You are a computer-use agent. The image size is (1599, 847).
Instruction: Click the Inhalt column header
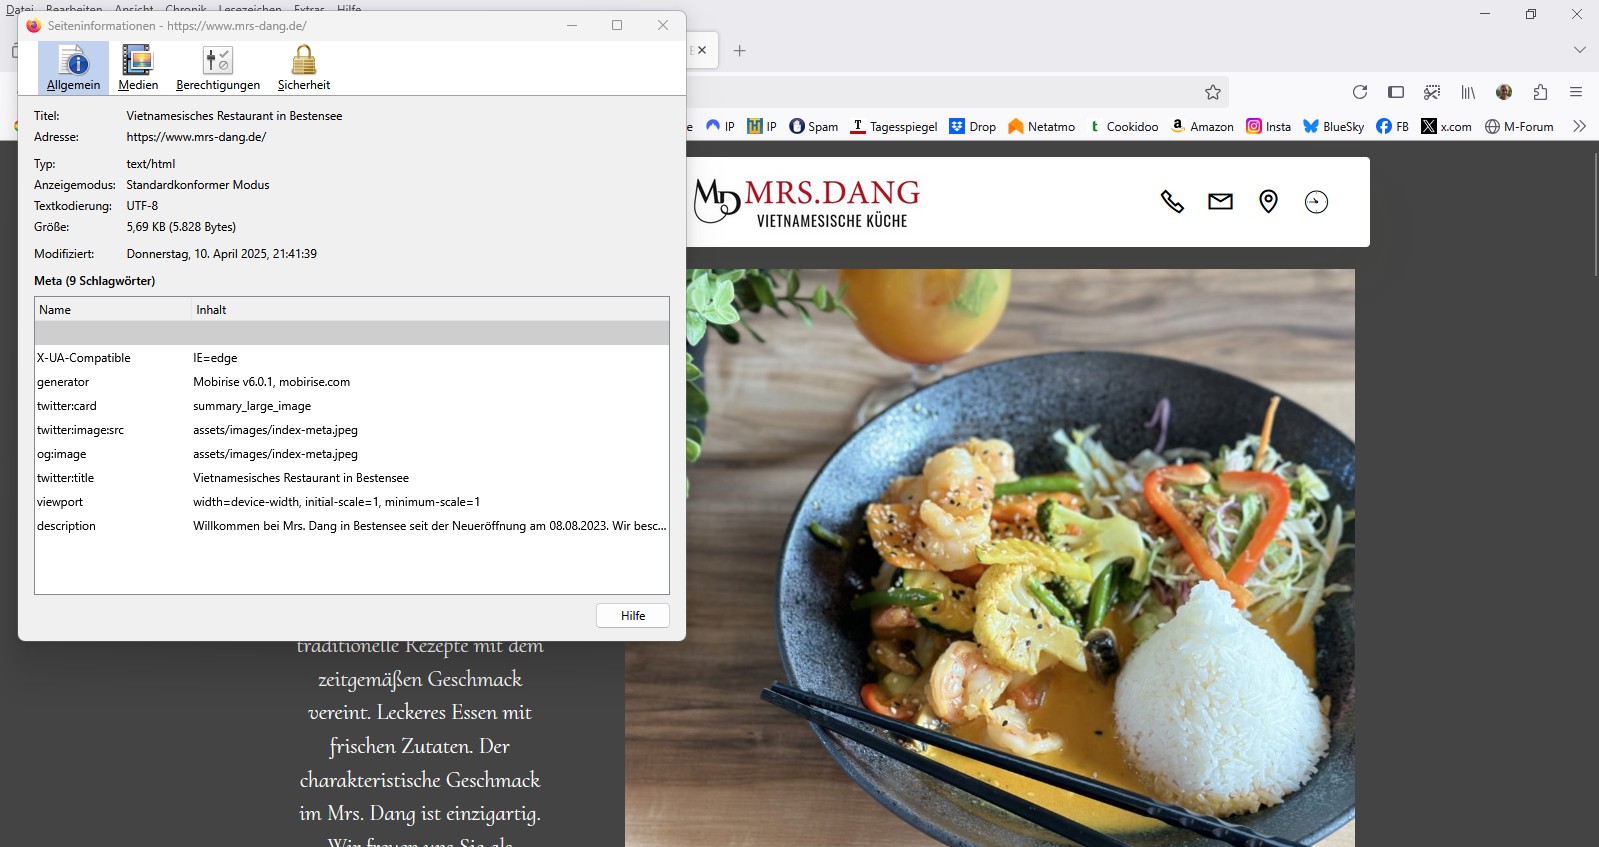430,310
